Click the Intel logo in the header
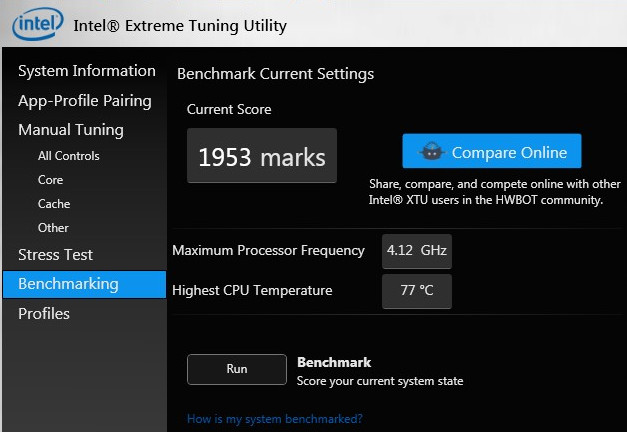The image size is (627, 432). point(36,24)
